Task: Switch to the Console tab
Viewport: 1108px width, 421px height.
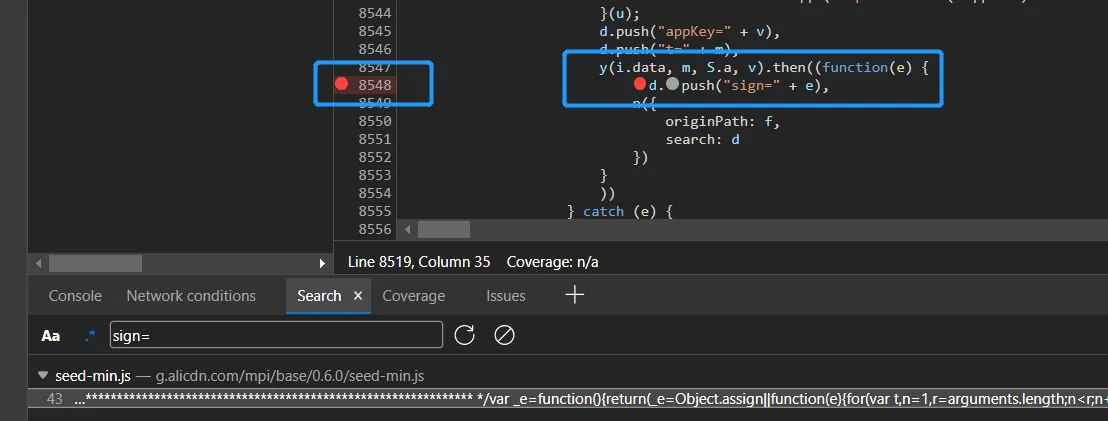Action: point(75,296)
